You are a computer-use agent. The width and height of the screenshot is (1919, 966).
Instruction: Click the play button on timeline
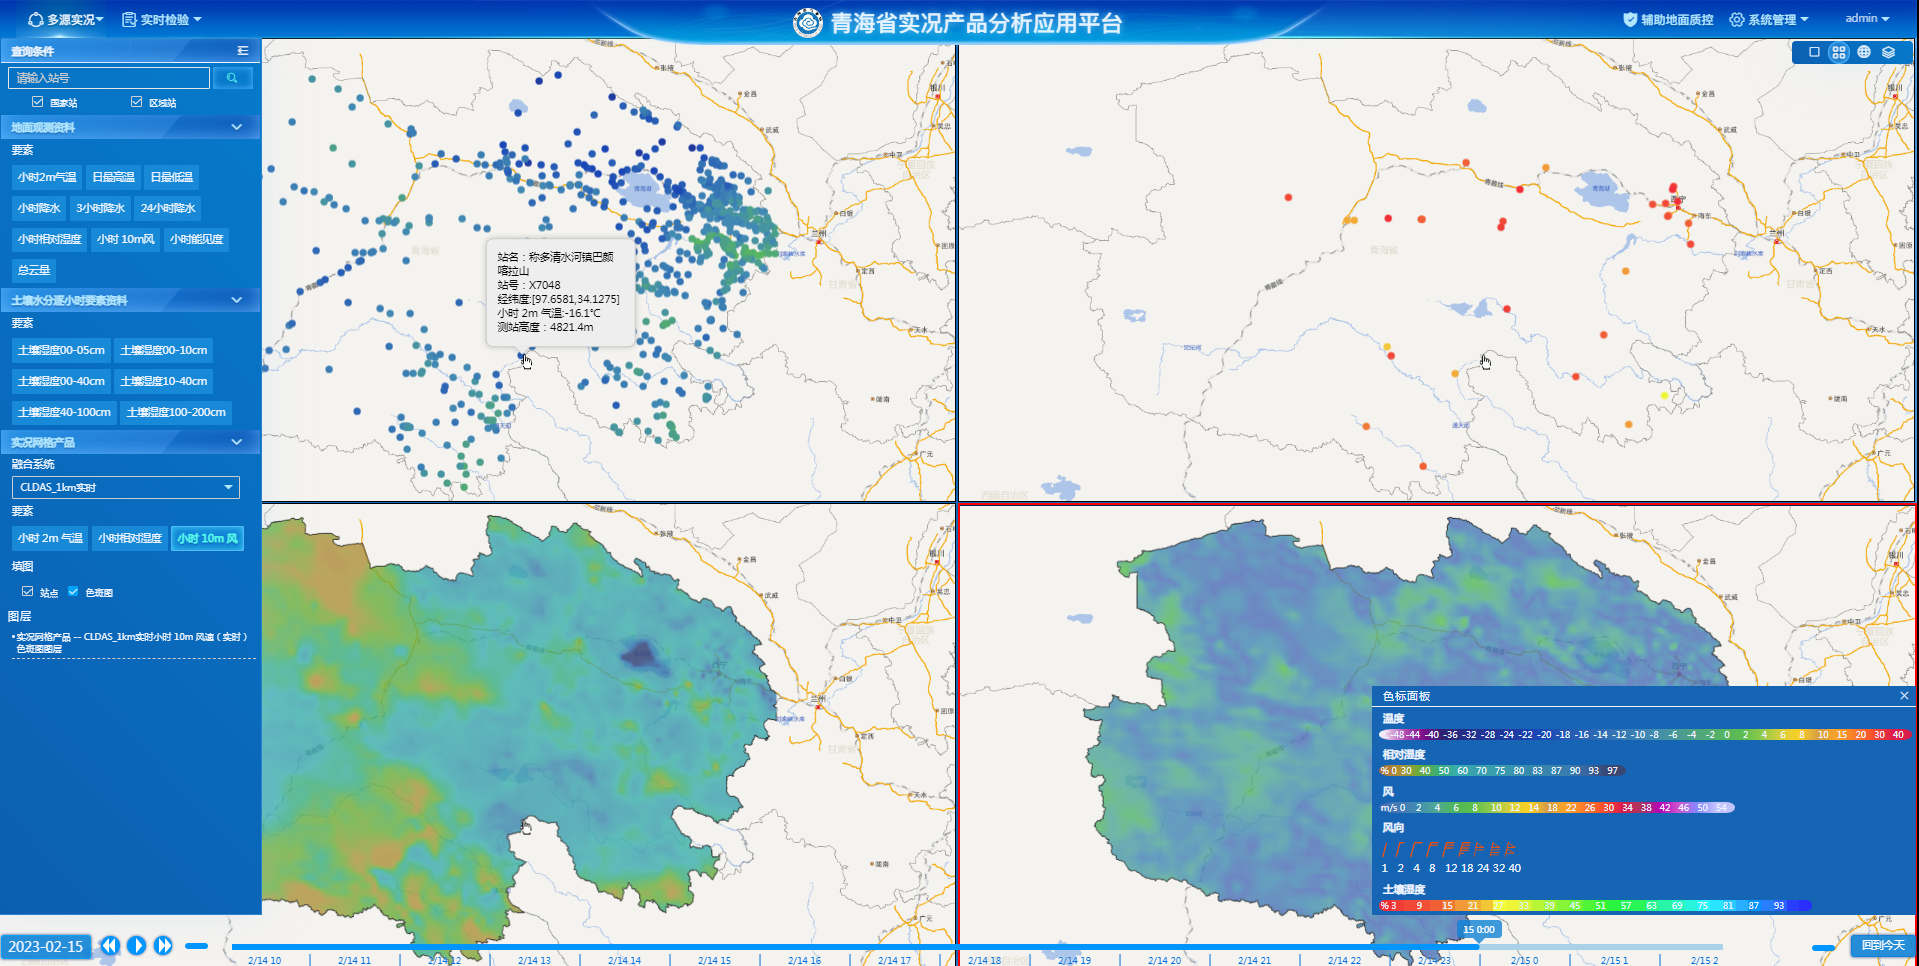point(137,945)
